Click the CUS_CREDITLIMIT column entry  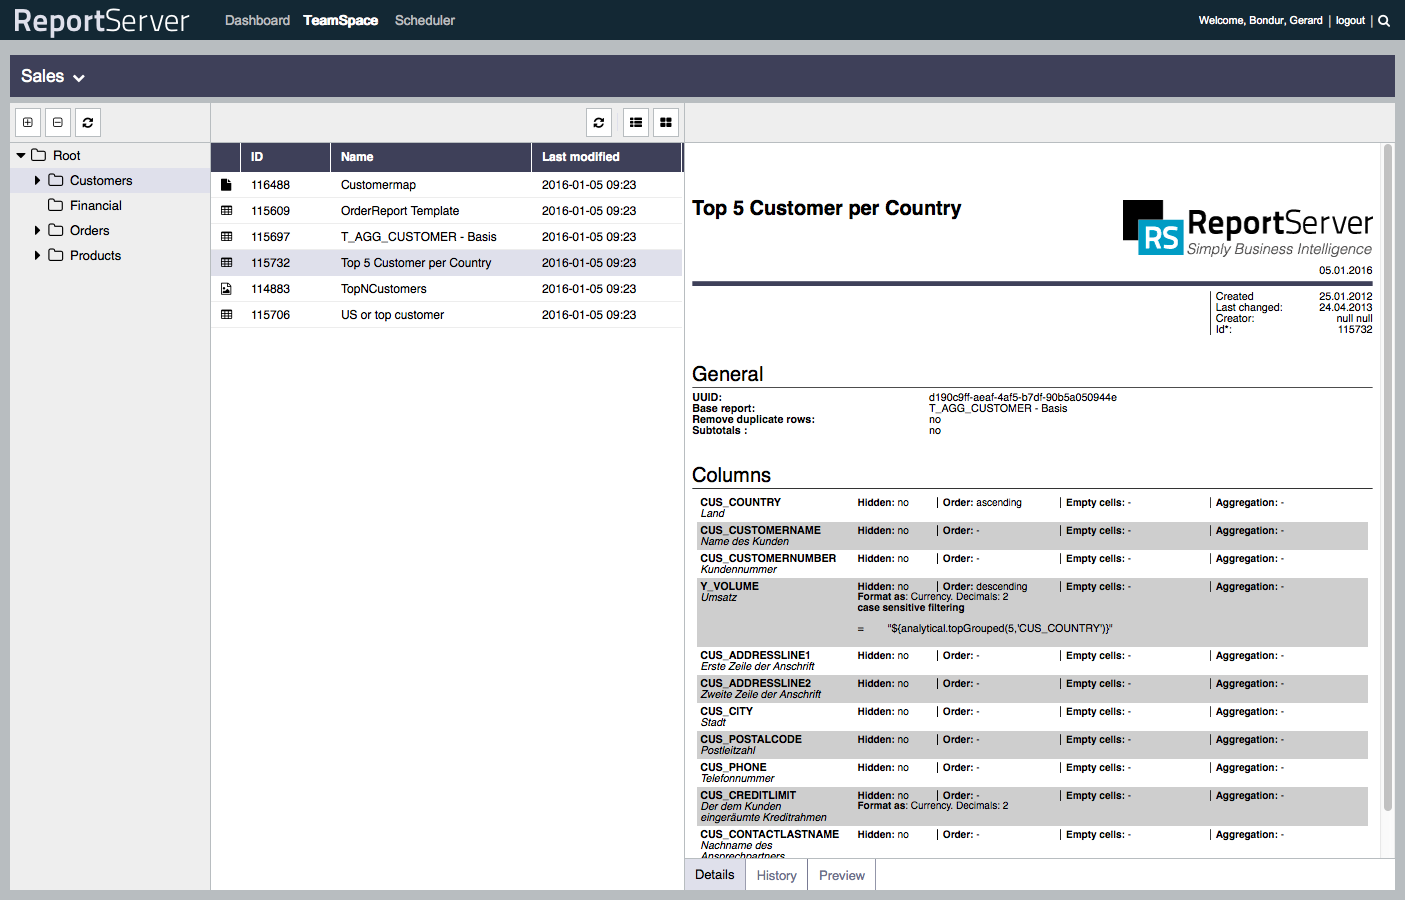tap(749, 795)
